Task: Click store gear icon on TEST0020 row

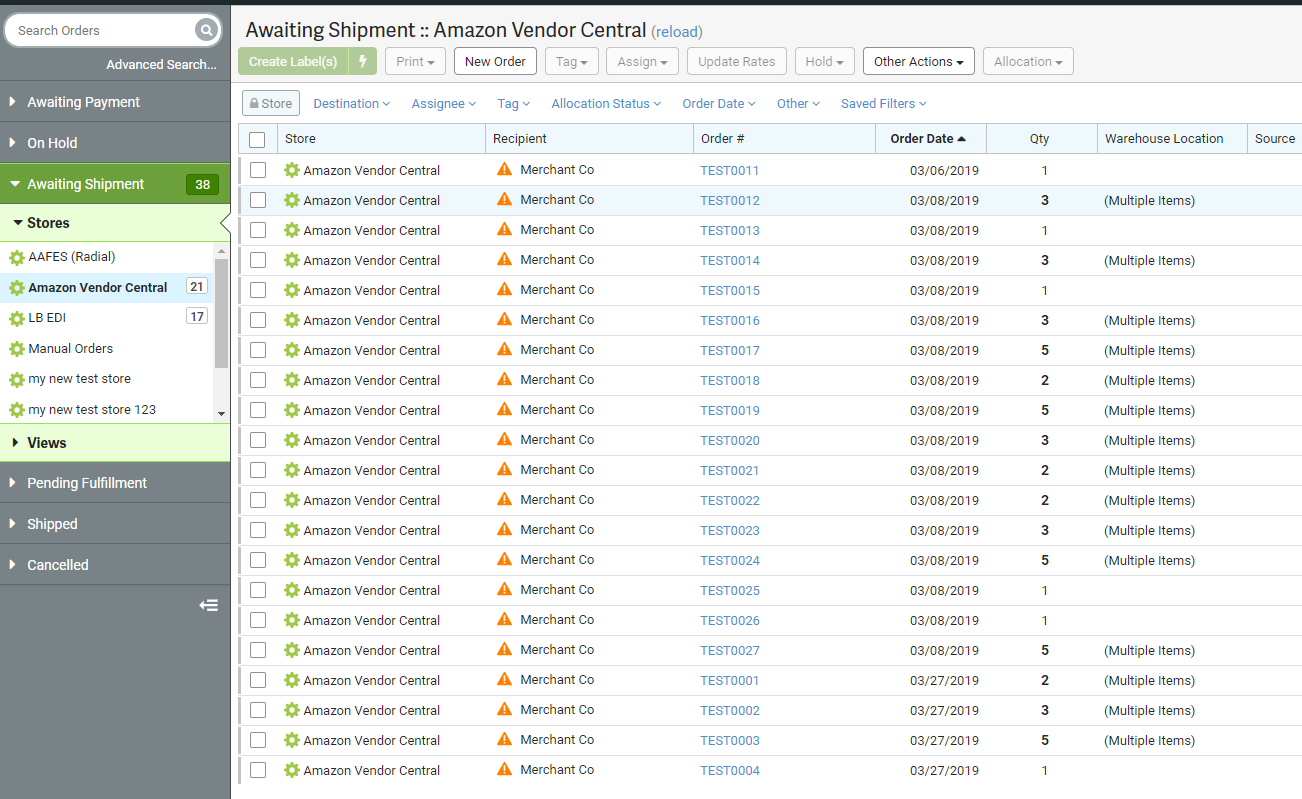Action: 292,440
